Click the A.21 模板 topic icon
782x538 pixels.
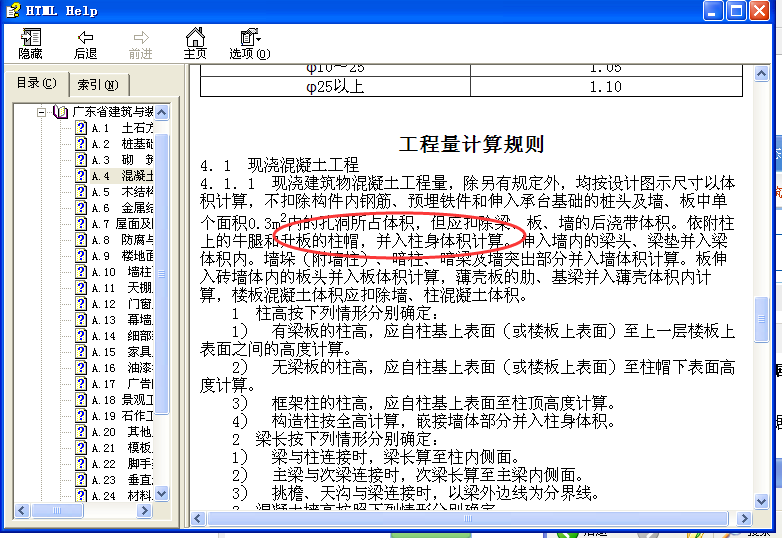click(81, 447)
